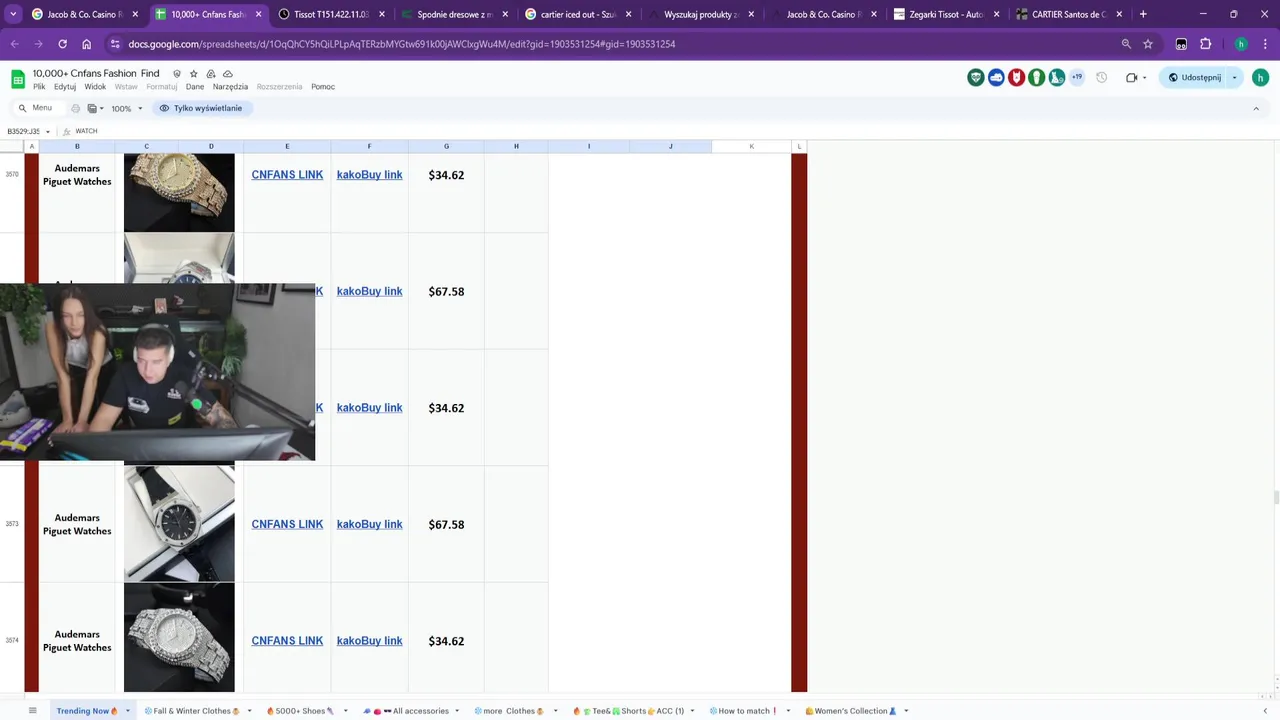This screenshot has height=720, width=1280.
Task: Open the Chrome three-dot menu
Action: pos(1265,44)
